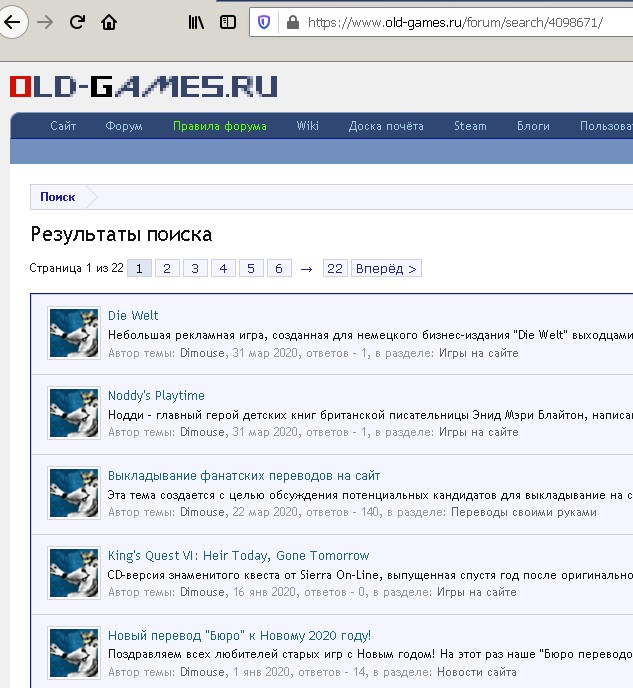Open the King's Quest VI thread

(x=239, y=555)
